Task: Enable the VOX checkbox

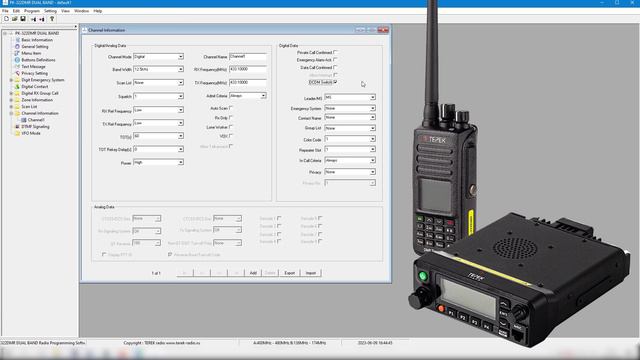Action: pyautogui.click(x=231, y=136)
